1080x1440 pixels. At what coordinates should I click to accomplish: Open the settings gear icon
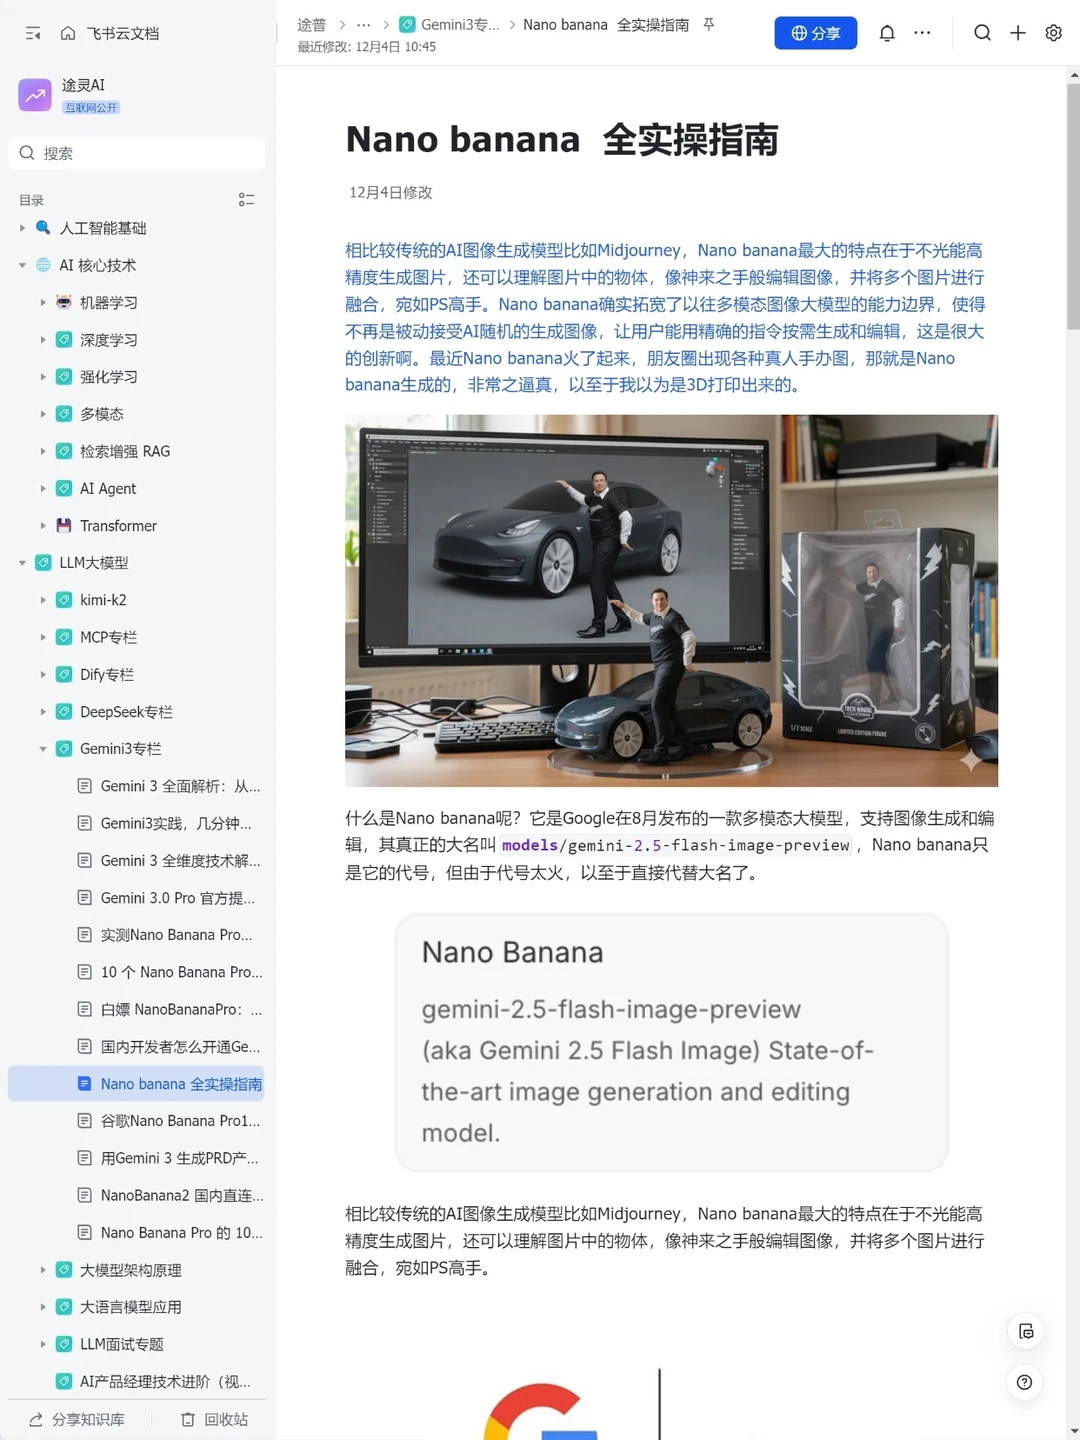click(x=1053, y=33)
